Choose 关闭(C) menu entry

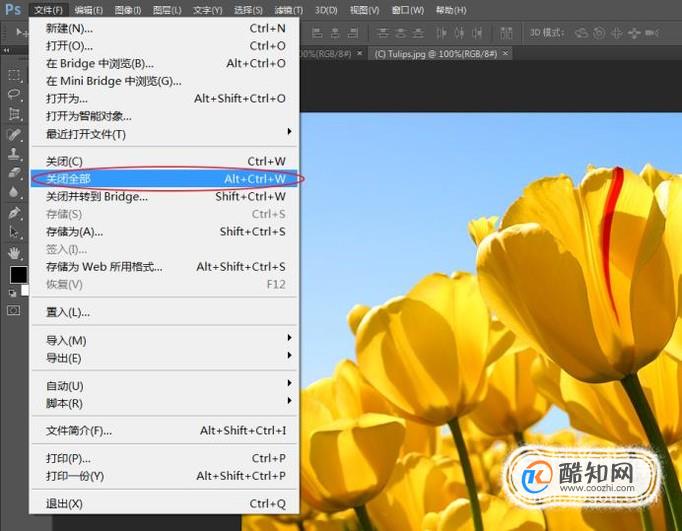tap(164, 161)
